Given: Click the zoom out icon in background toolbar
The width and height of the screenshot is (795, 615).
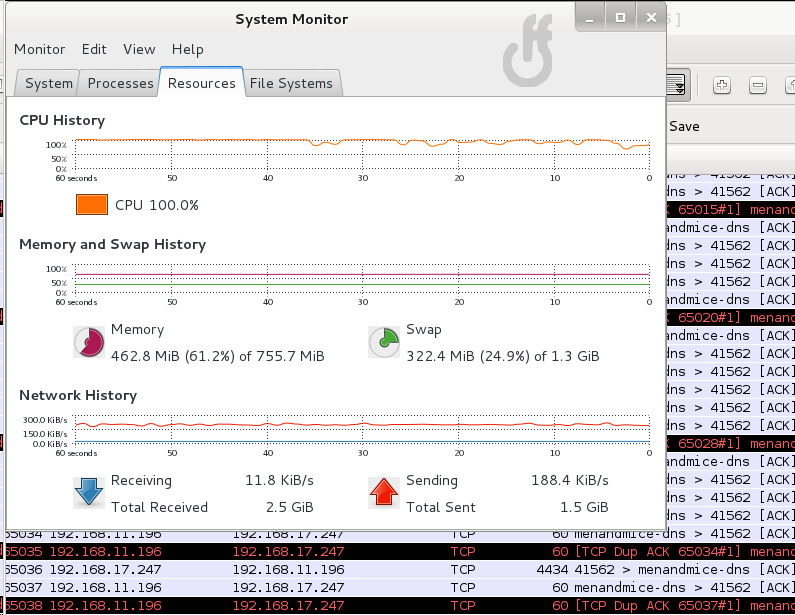Looking at the screenshot, I should 757,85.
